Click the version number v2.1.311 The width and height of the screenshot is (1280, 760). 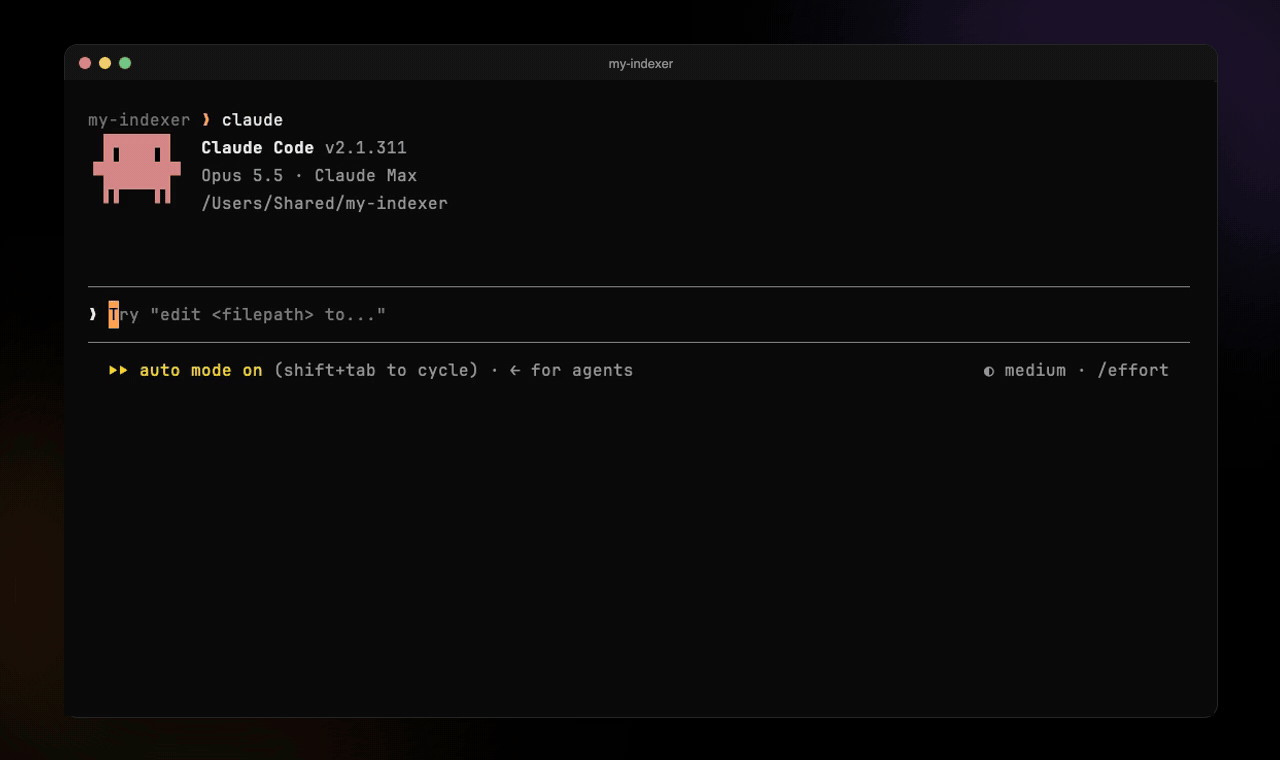click(x=366, y=148)
